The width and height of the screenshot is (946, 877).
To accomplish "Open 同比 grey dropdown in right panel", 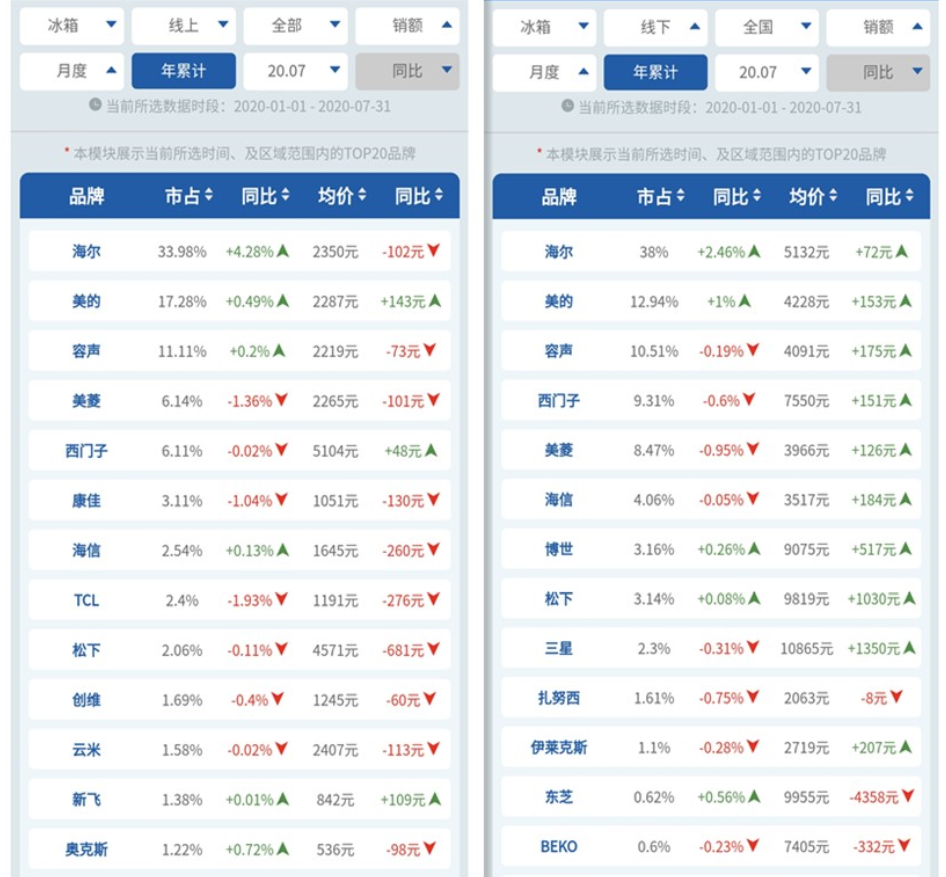I will pyautogui.click(x=878, y=72).
